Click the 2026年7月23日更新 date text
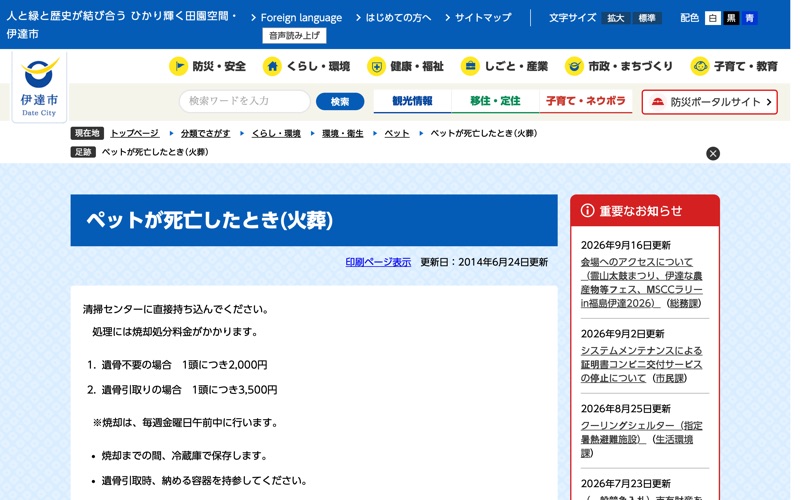 pos(626,484)
